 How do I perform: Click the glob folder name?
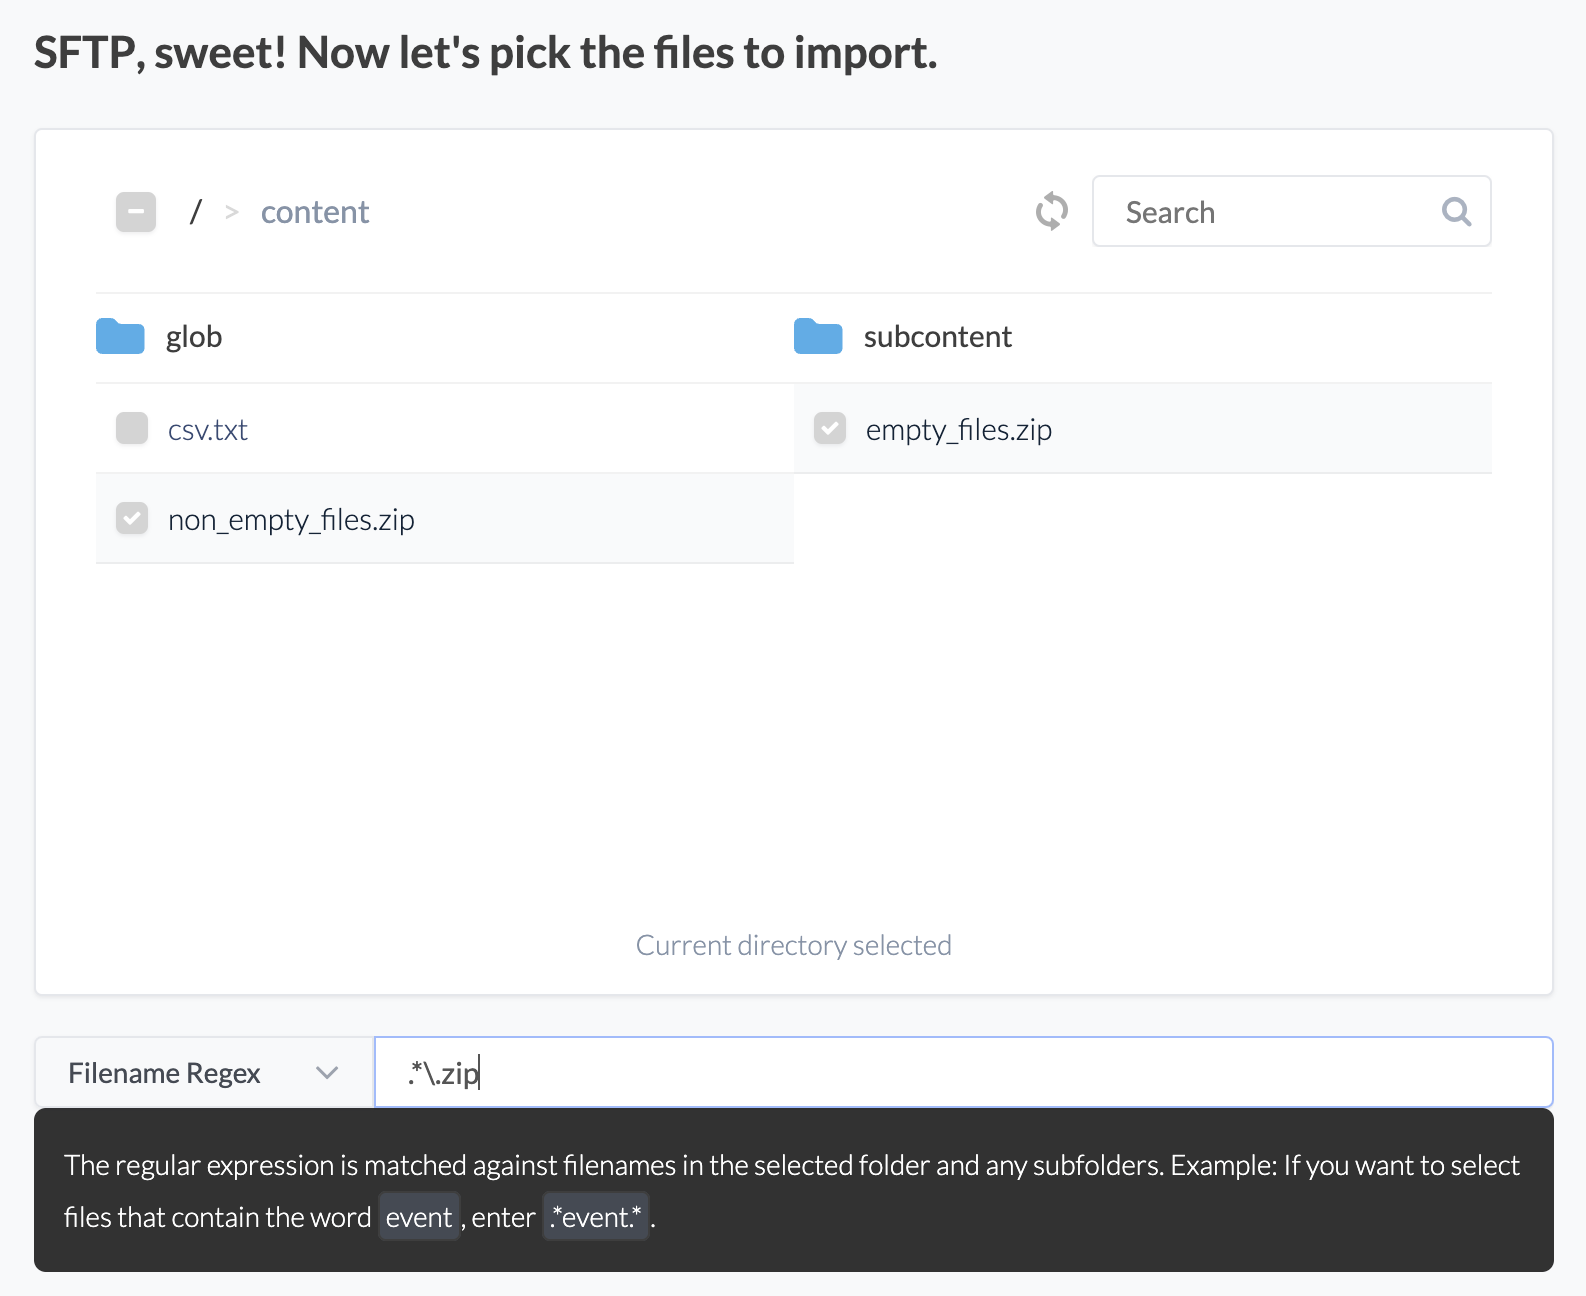194,337
